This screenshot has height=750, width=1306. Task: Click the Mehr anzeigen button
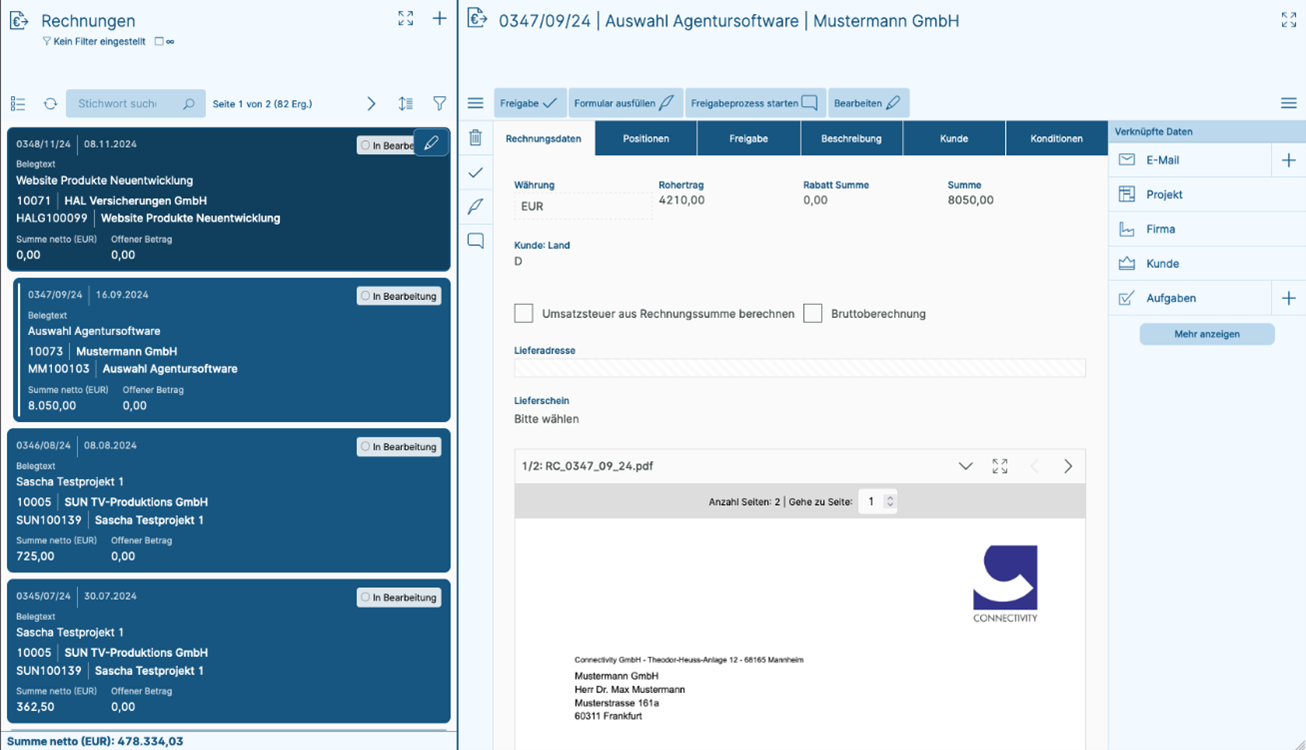1206,334
